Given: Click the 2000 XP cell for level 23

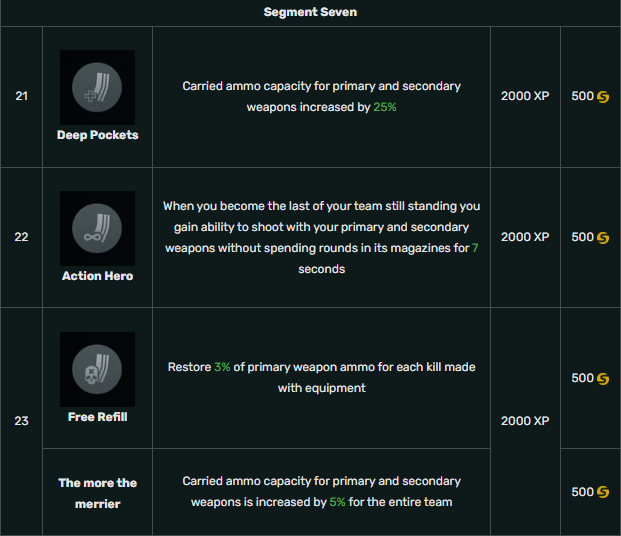Looking at the screenshot, I should pos(525,421).
